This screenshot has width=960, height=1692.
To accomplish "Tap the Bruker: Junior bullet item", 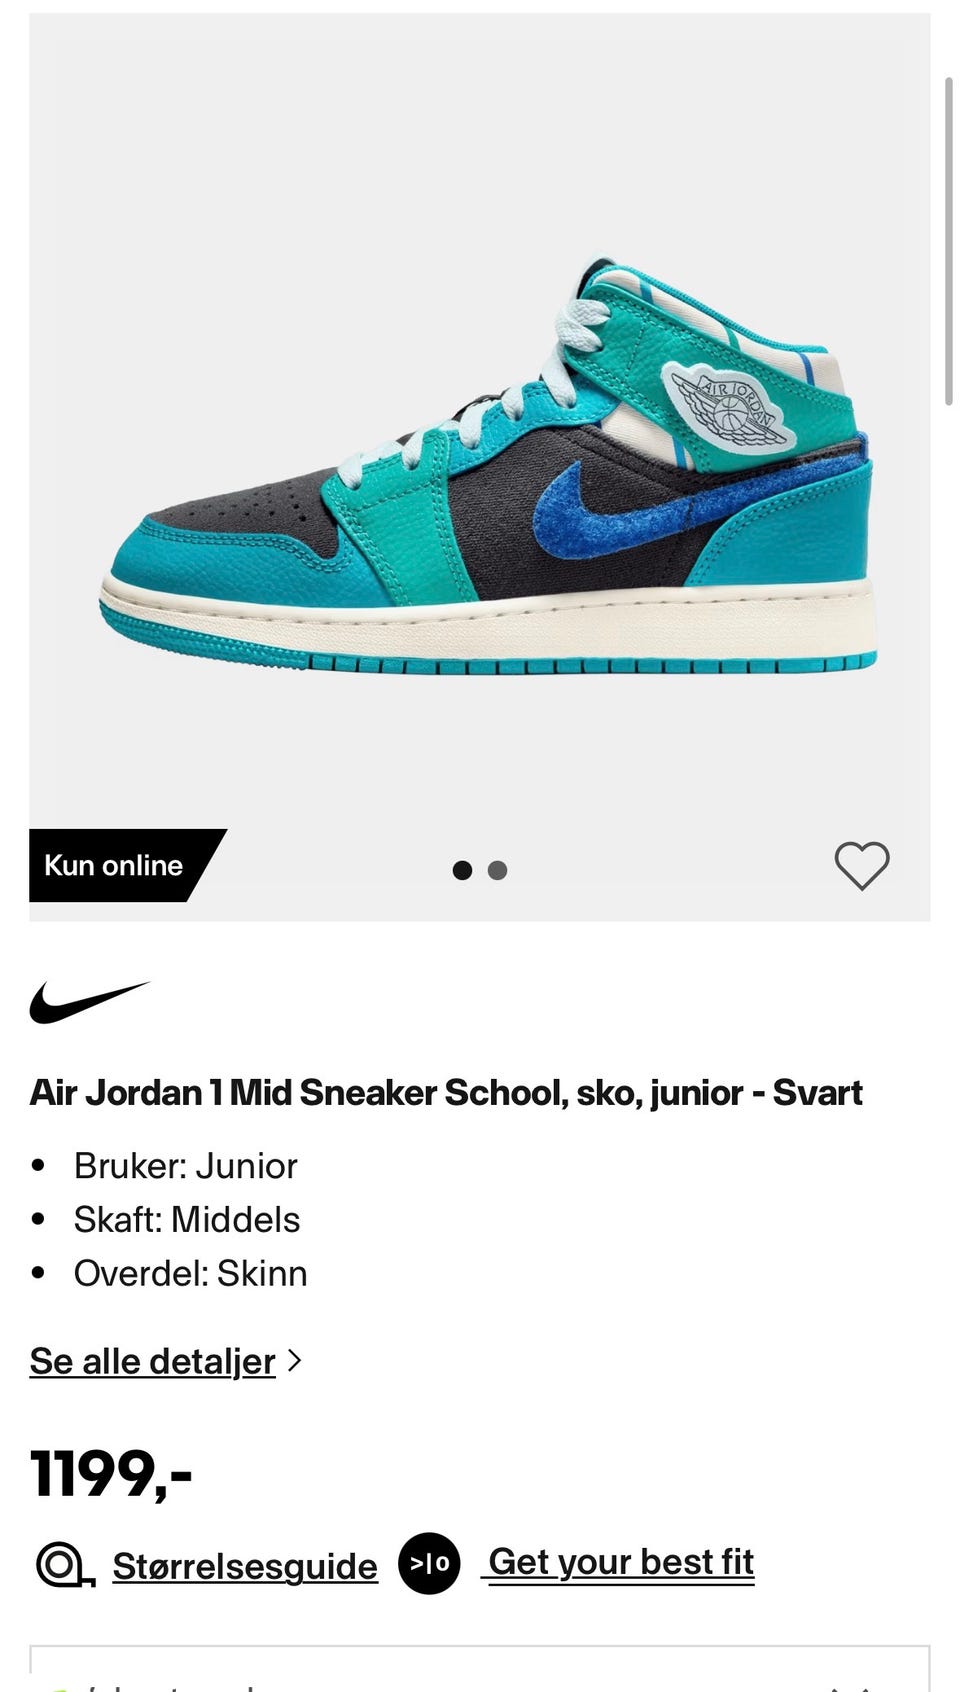I will (186, 1166).
